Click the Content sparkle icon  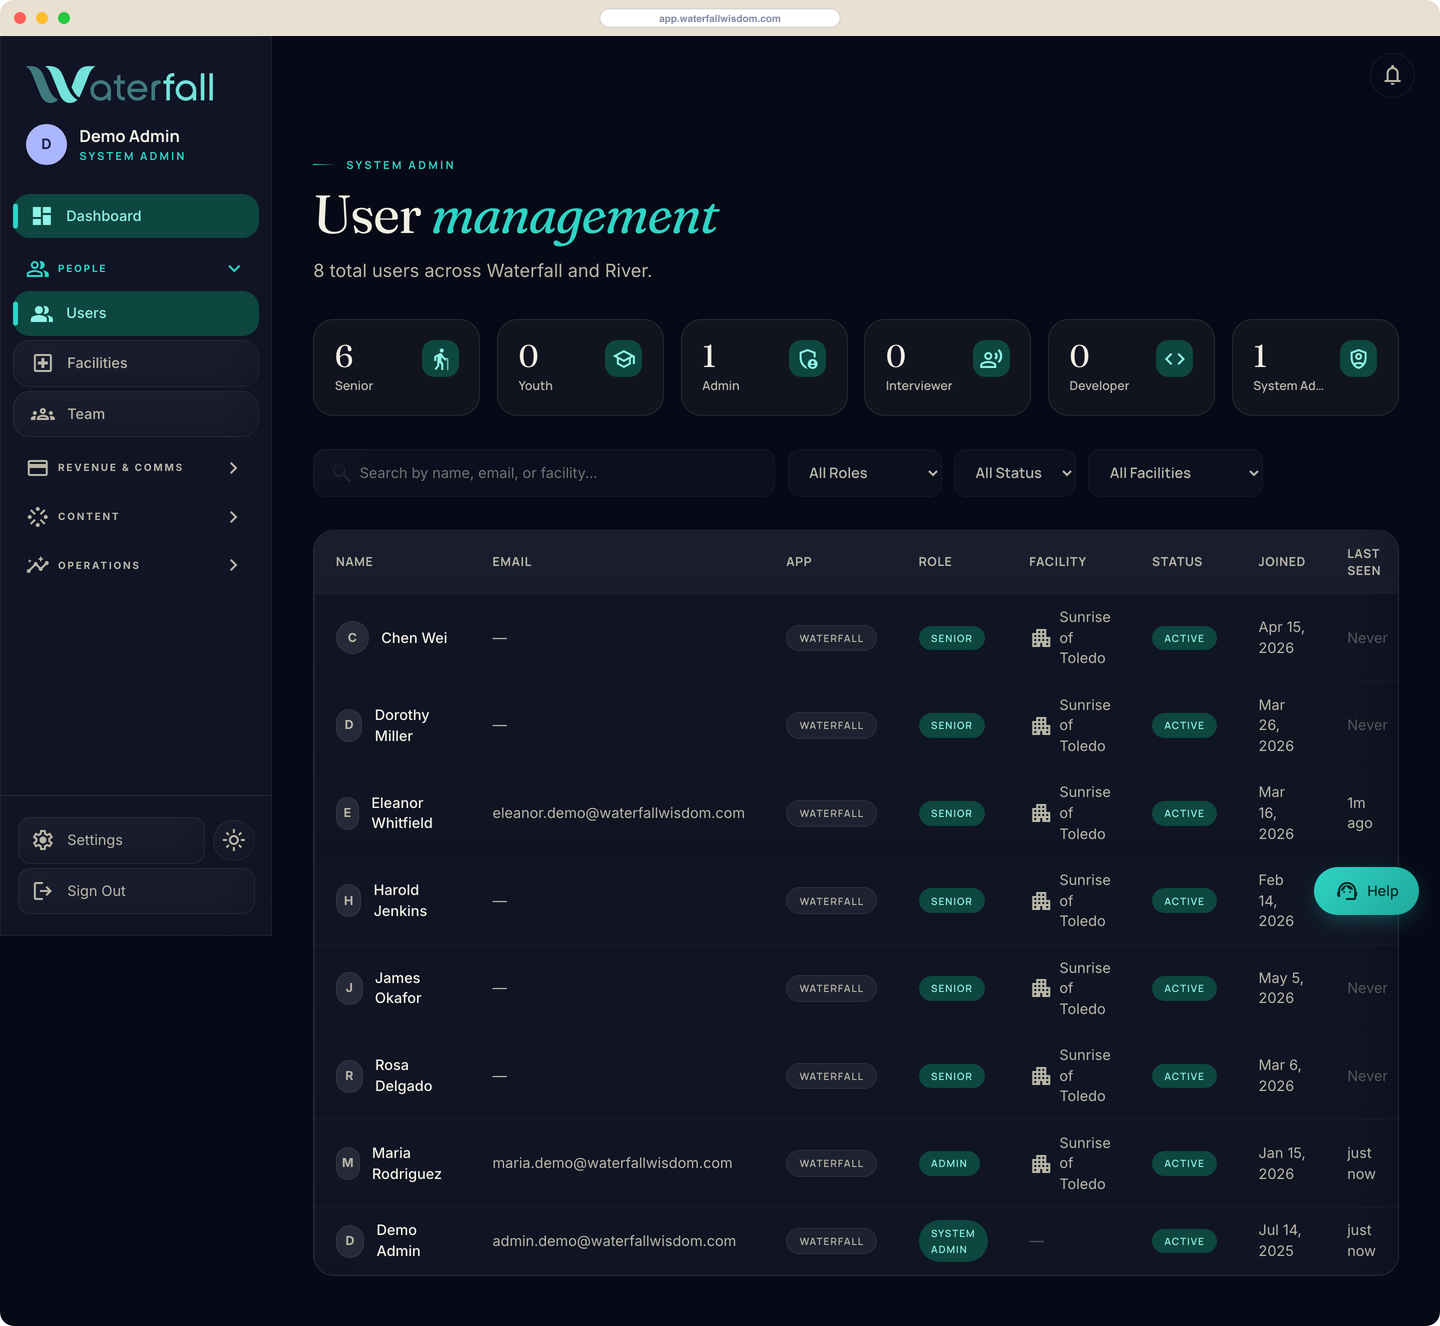(x=38, y=516)
